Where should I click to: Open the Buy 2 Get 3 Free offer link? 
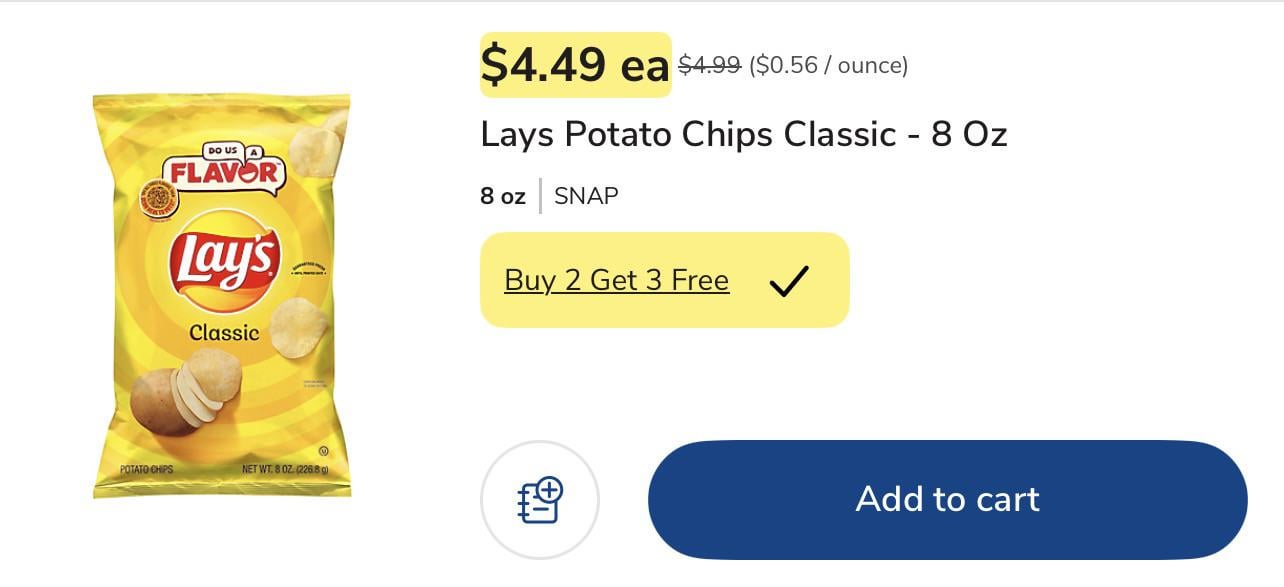(616, 280)
